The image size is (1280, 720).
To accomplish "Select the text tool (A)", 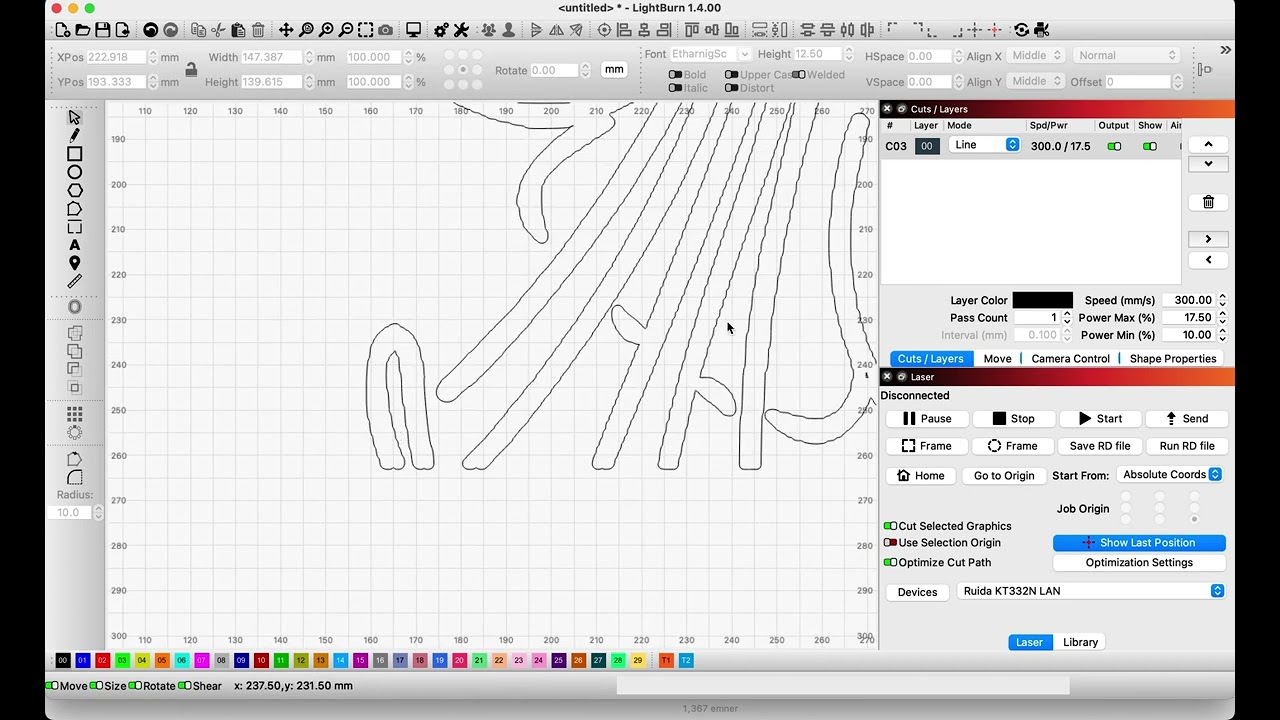I will point(74,245).
